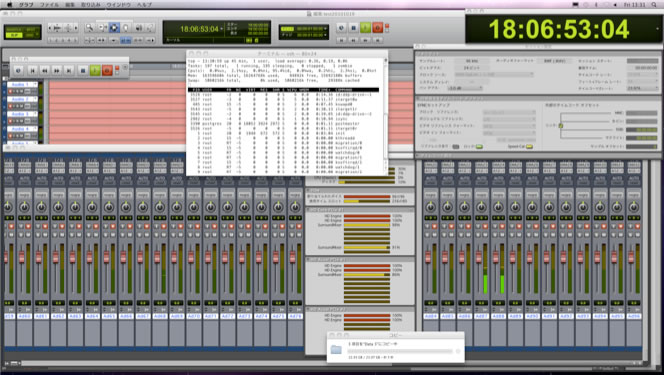
Task: Open the 編集 menu
Action: click(70, 5)
